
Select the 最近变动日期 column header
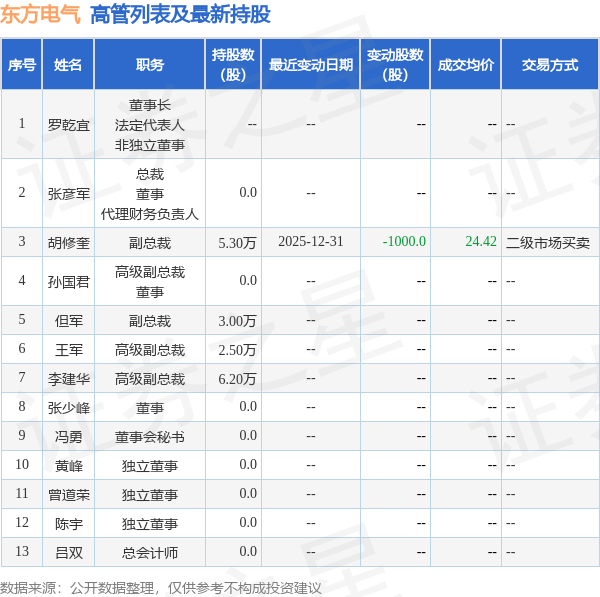point(311,65)
